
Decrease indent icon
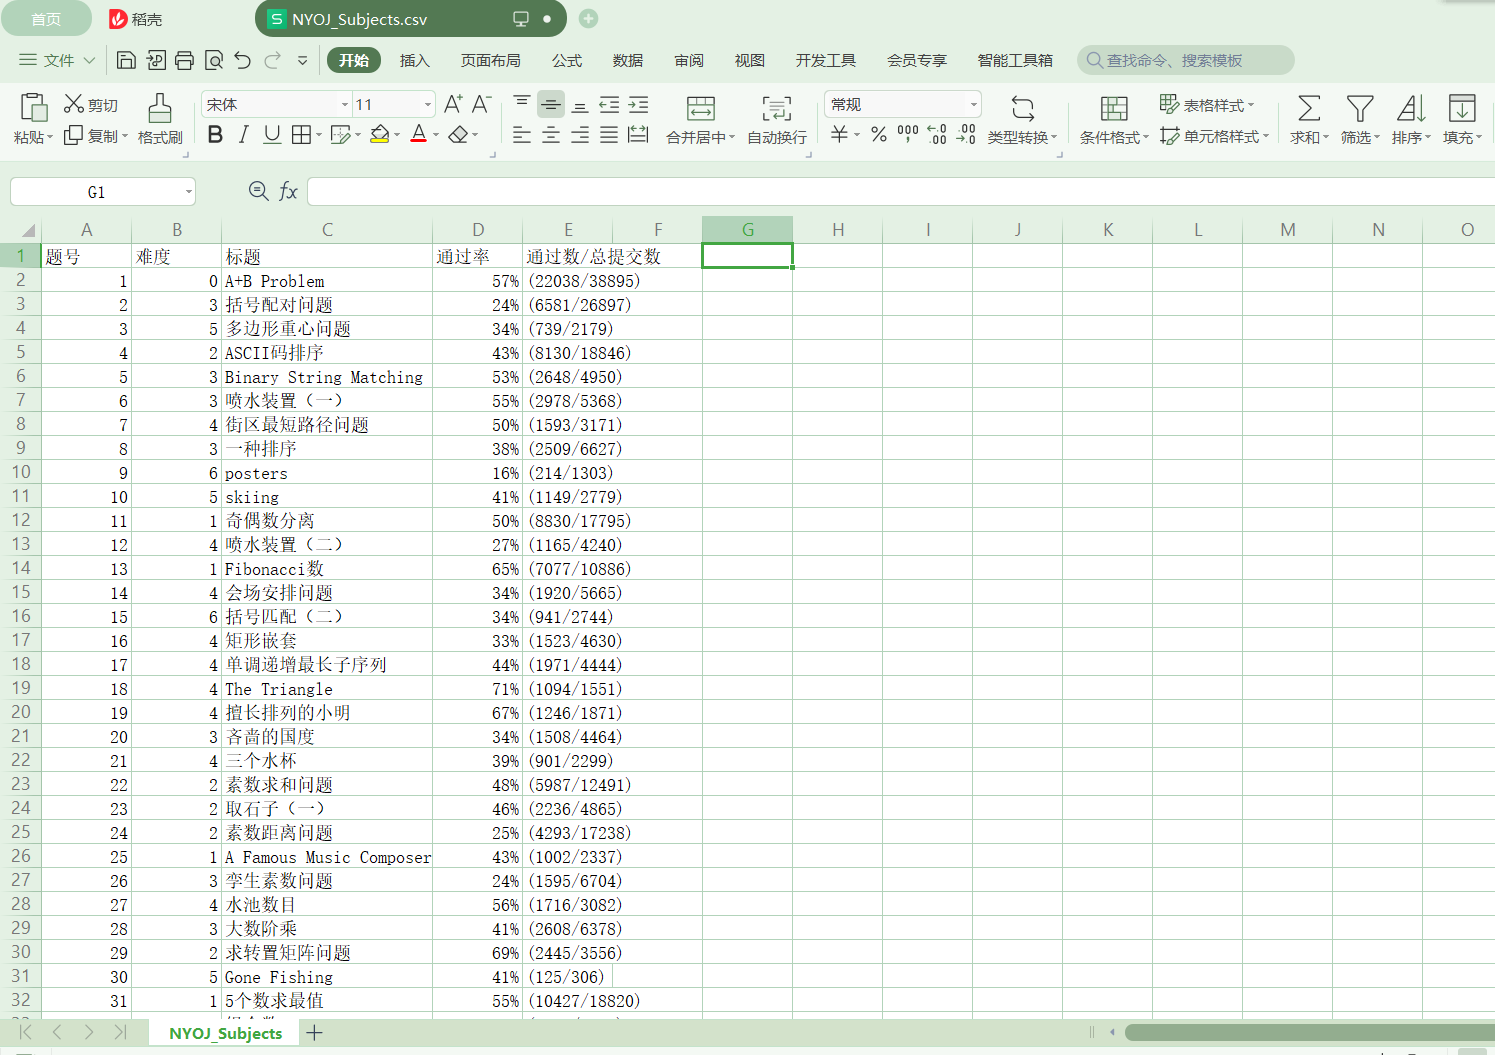[609, 104]
